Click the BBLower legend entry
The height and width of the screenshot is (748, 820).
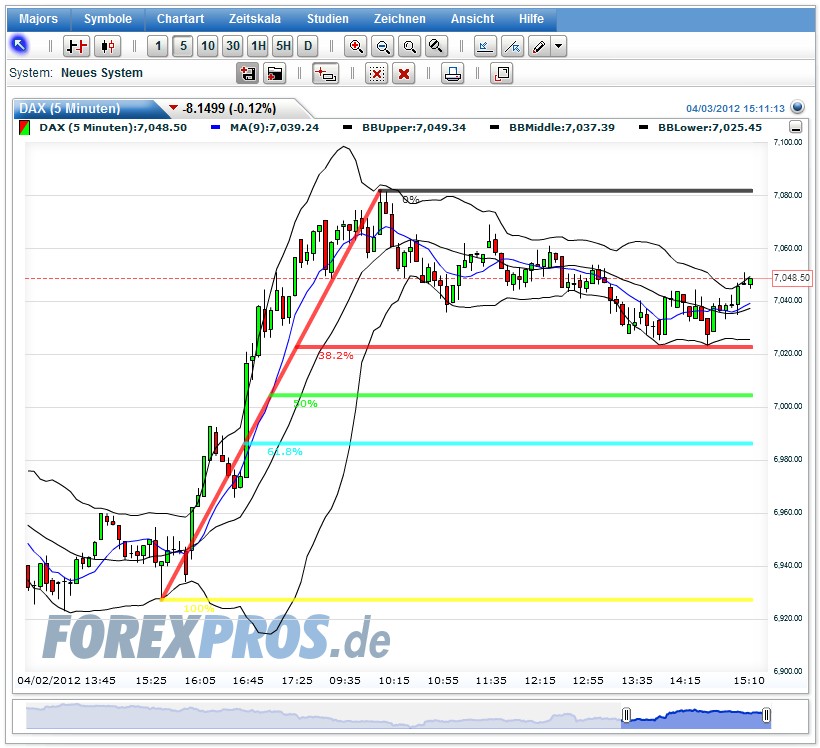click(700, 127)
